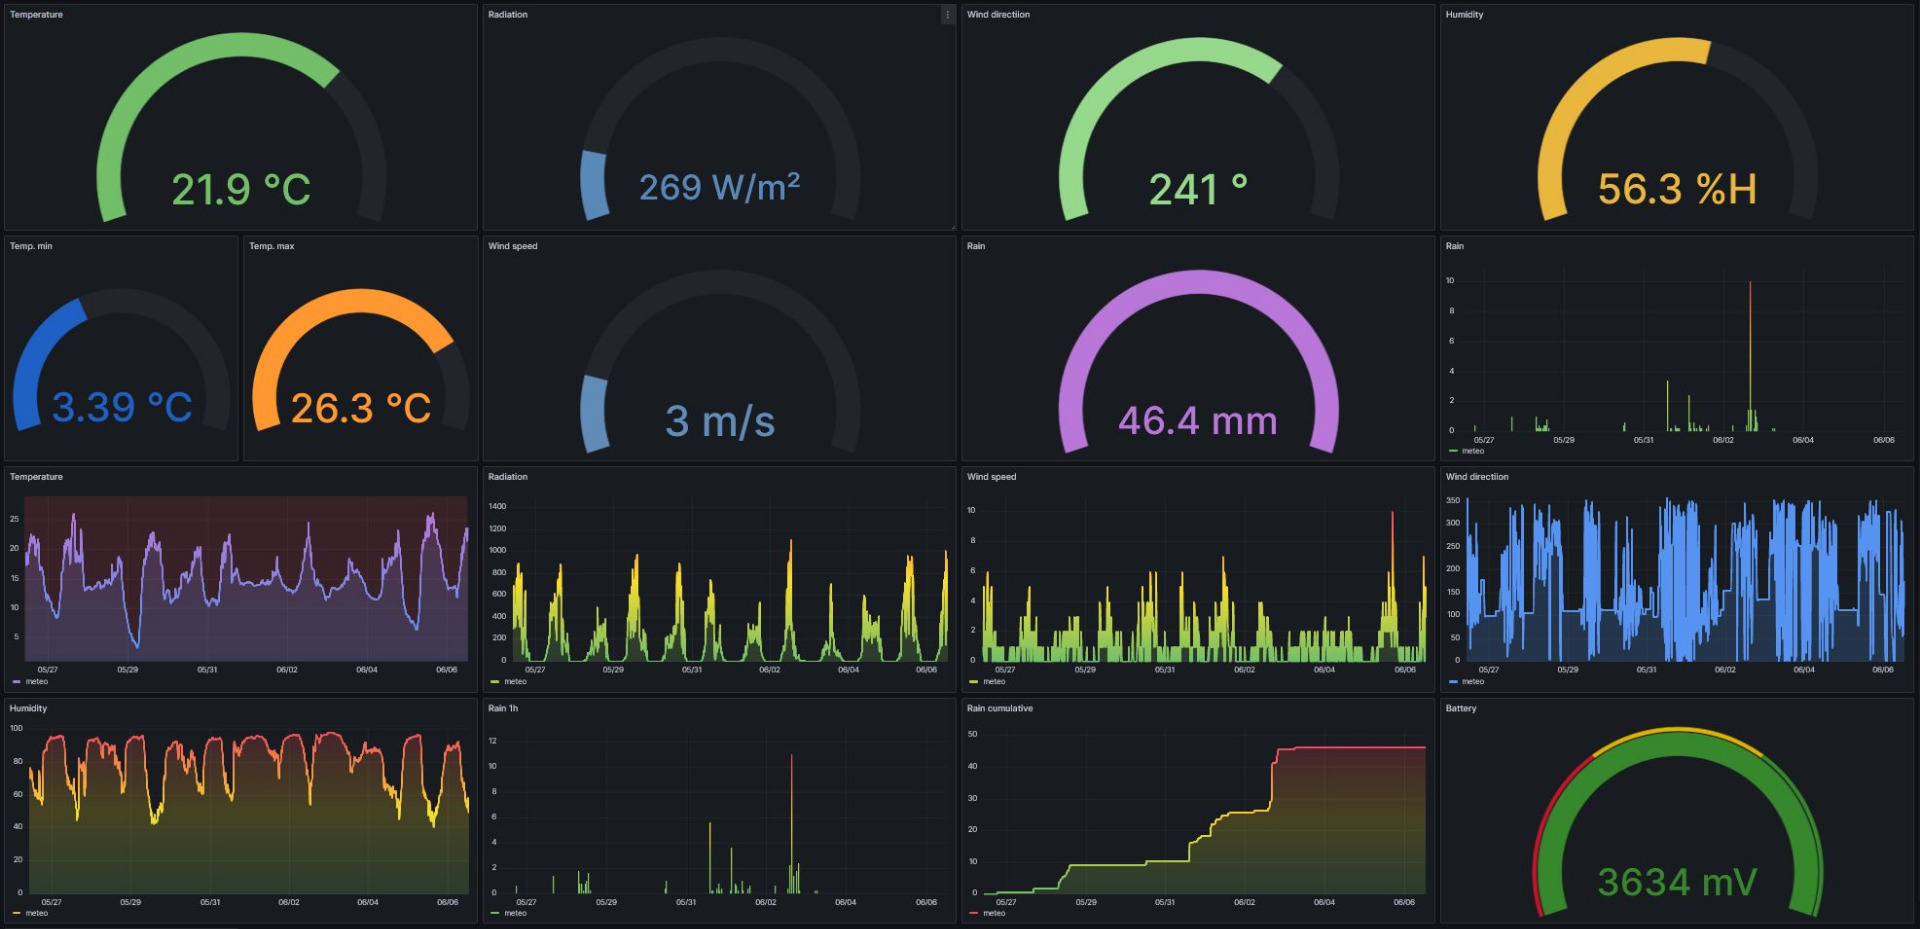Open the Radiation gauge panel's three-dot menu
The image size is (1920, 929).
pos(947,15)
